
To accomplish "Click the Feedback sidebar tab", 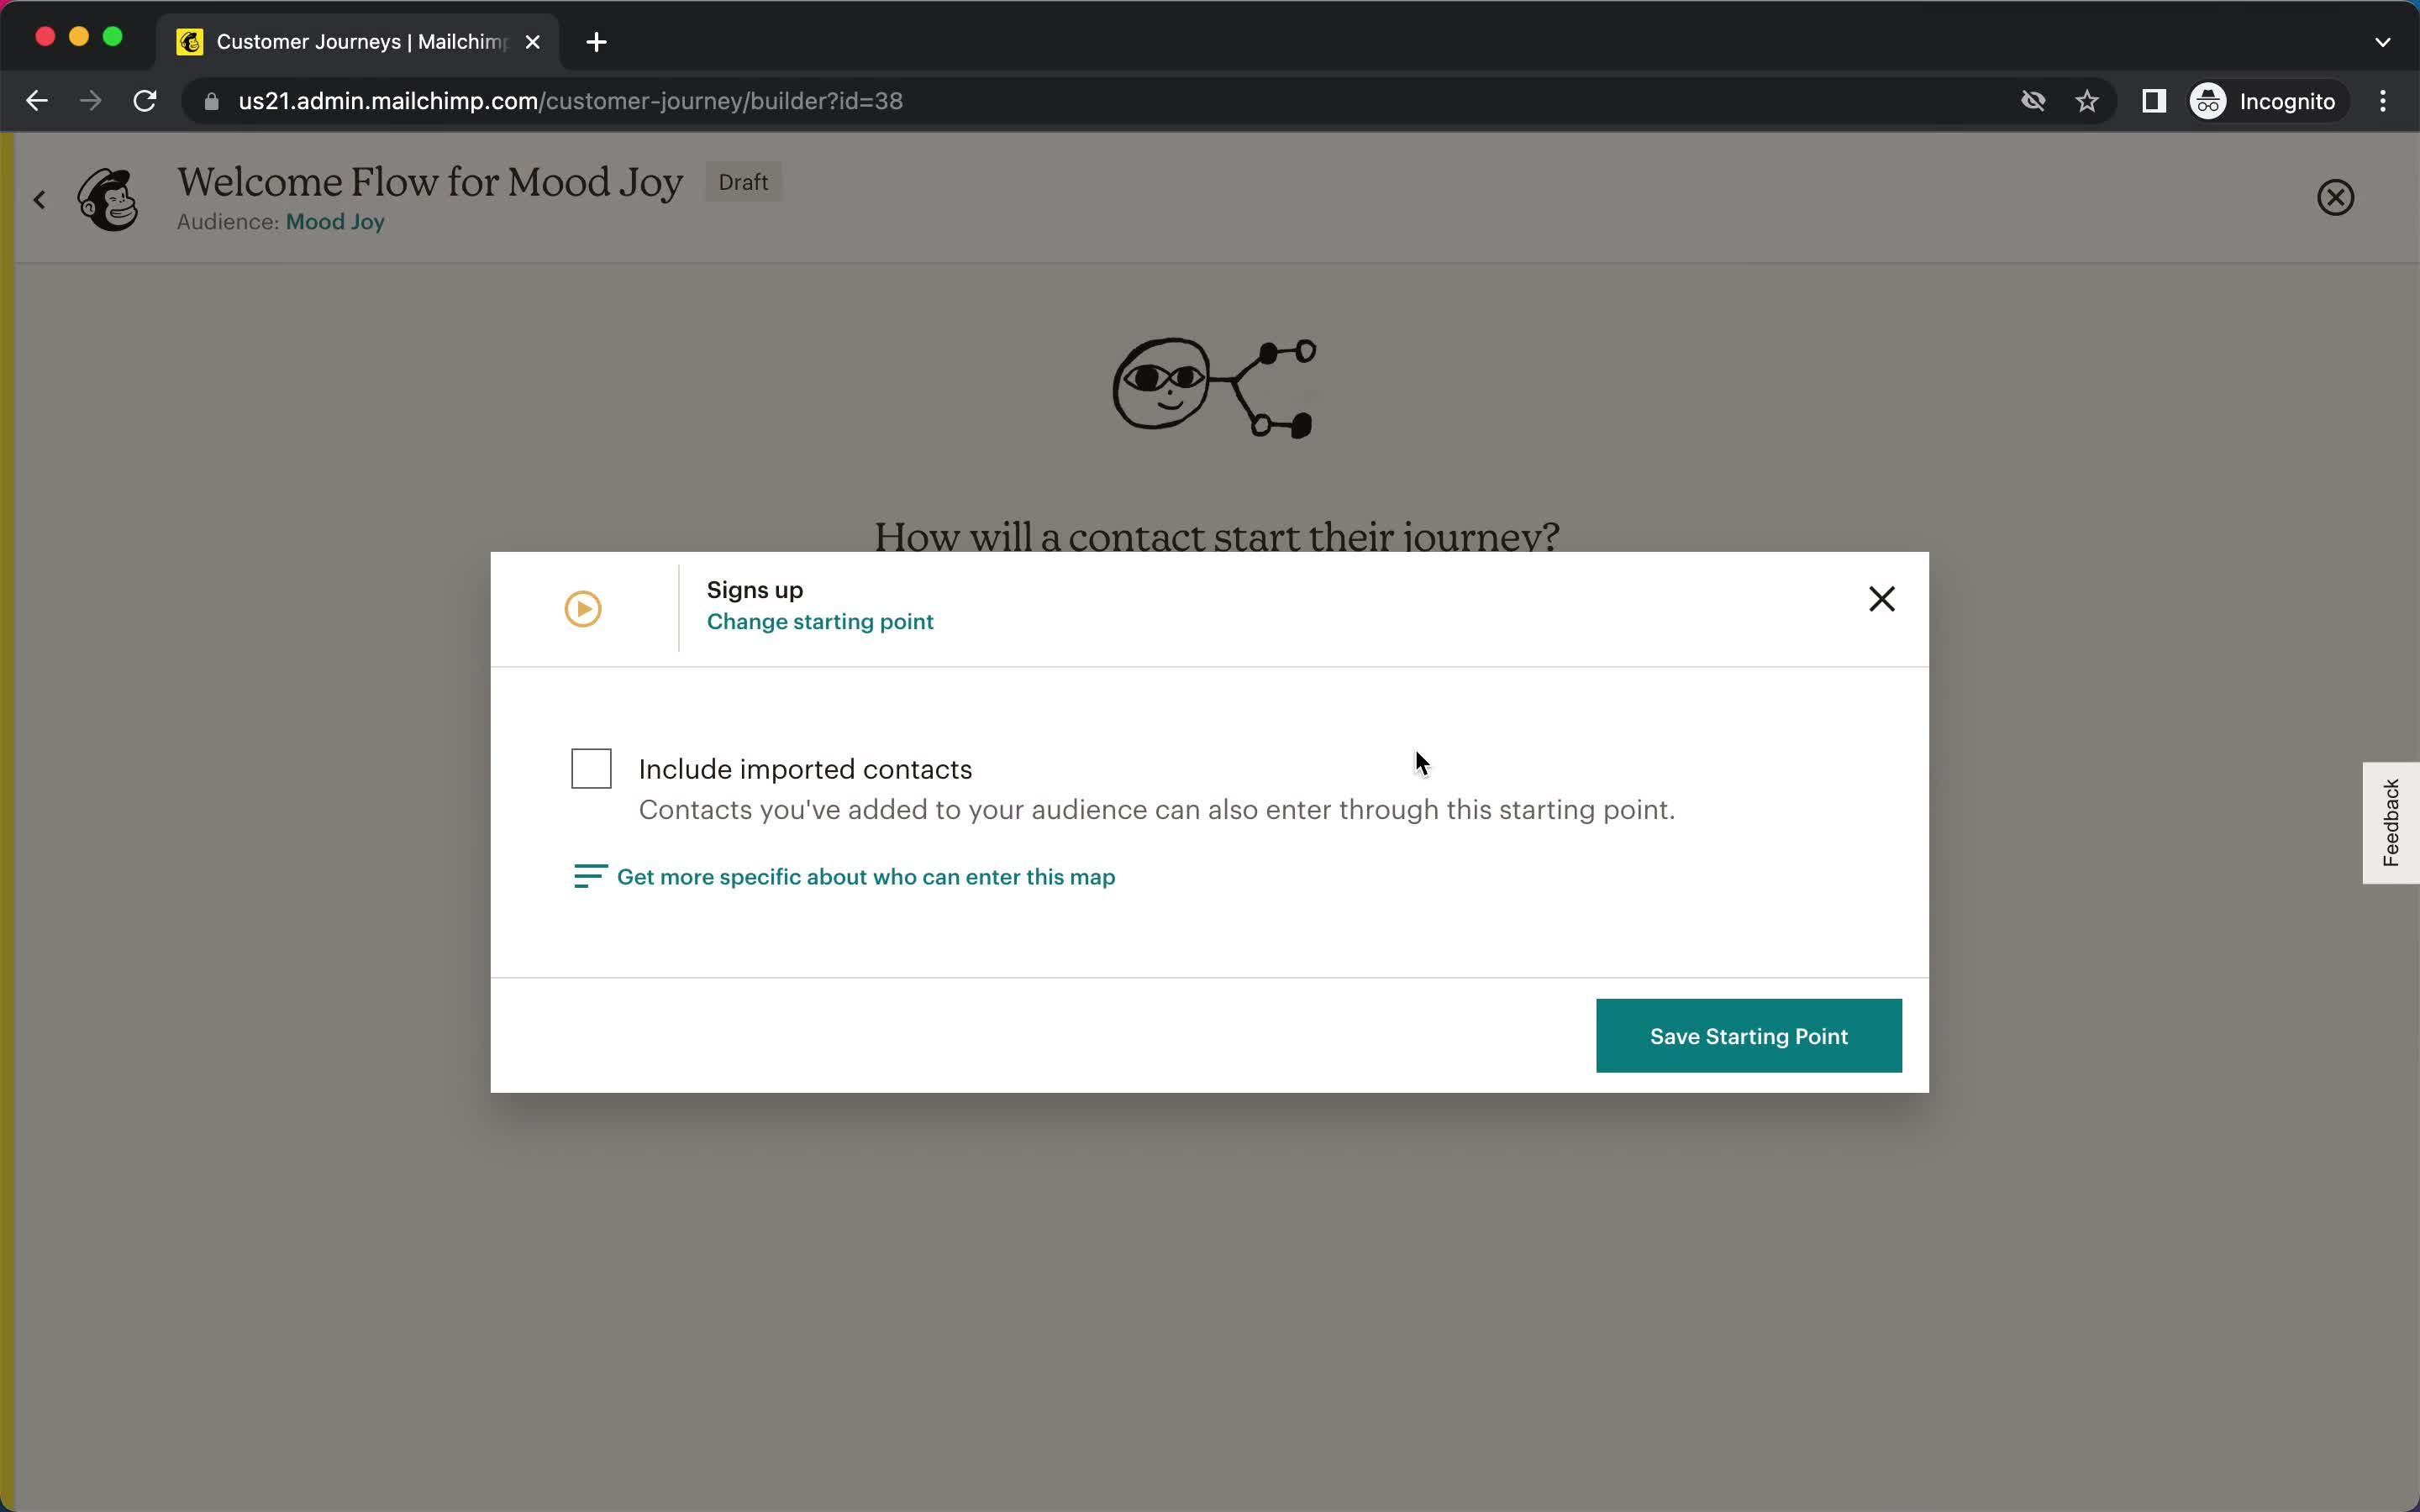I will pyautogui.click(x=2391, y=821).
